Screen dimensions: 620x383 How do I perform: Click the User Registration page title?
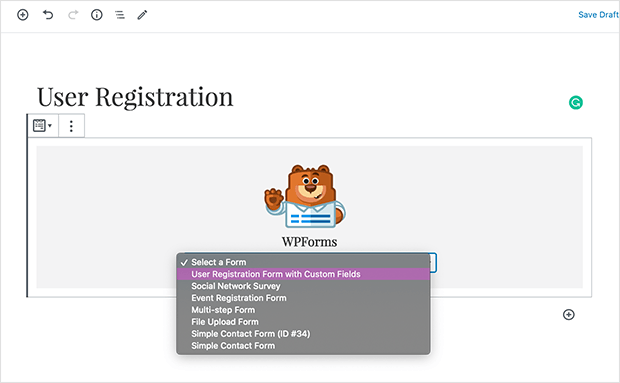[x=135, y=97]
